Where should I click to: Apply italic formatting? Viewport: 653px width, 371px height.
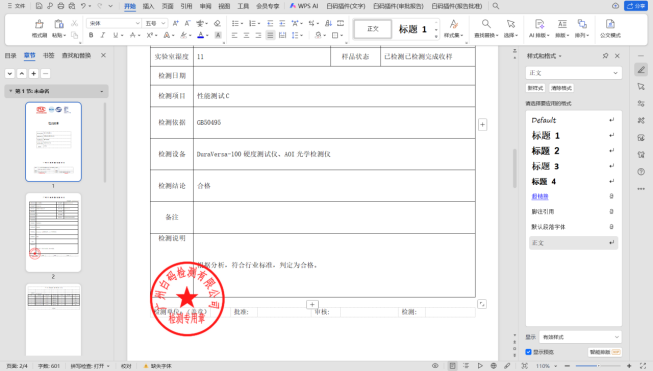[102, 35]
